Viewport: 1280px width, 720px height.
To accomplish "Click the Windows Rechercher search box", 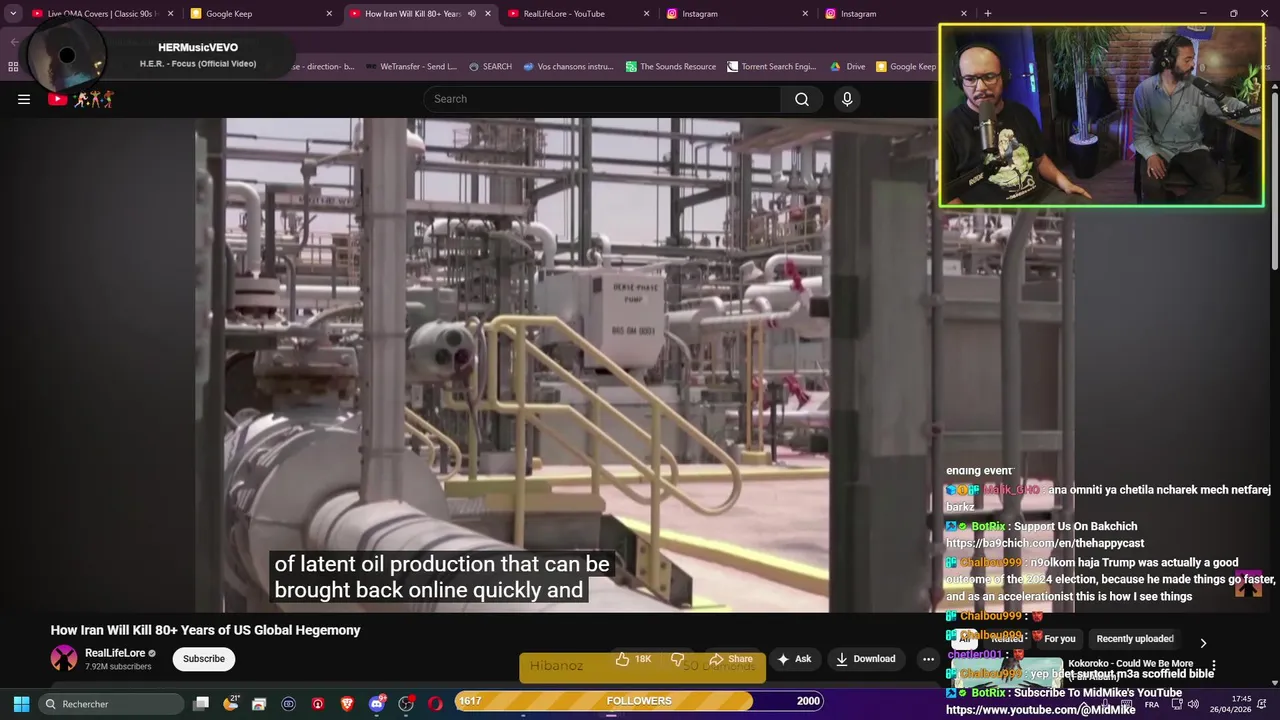I will [x=112, y=704].
